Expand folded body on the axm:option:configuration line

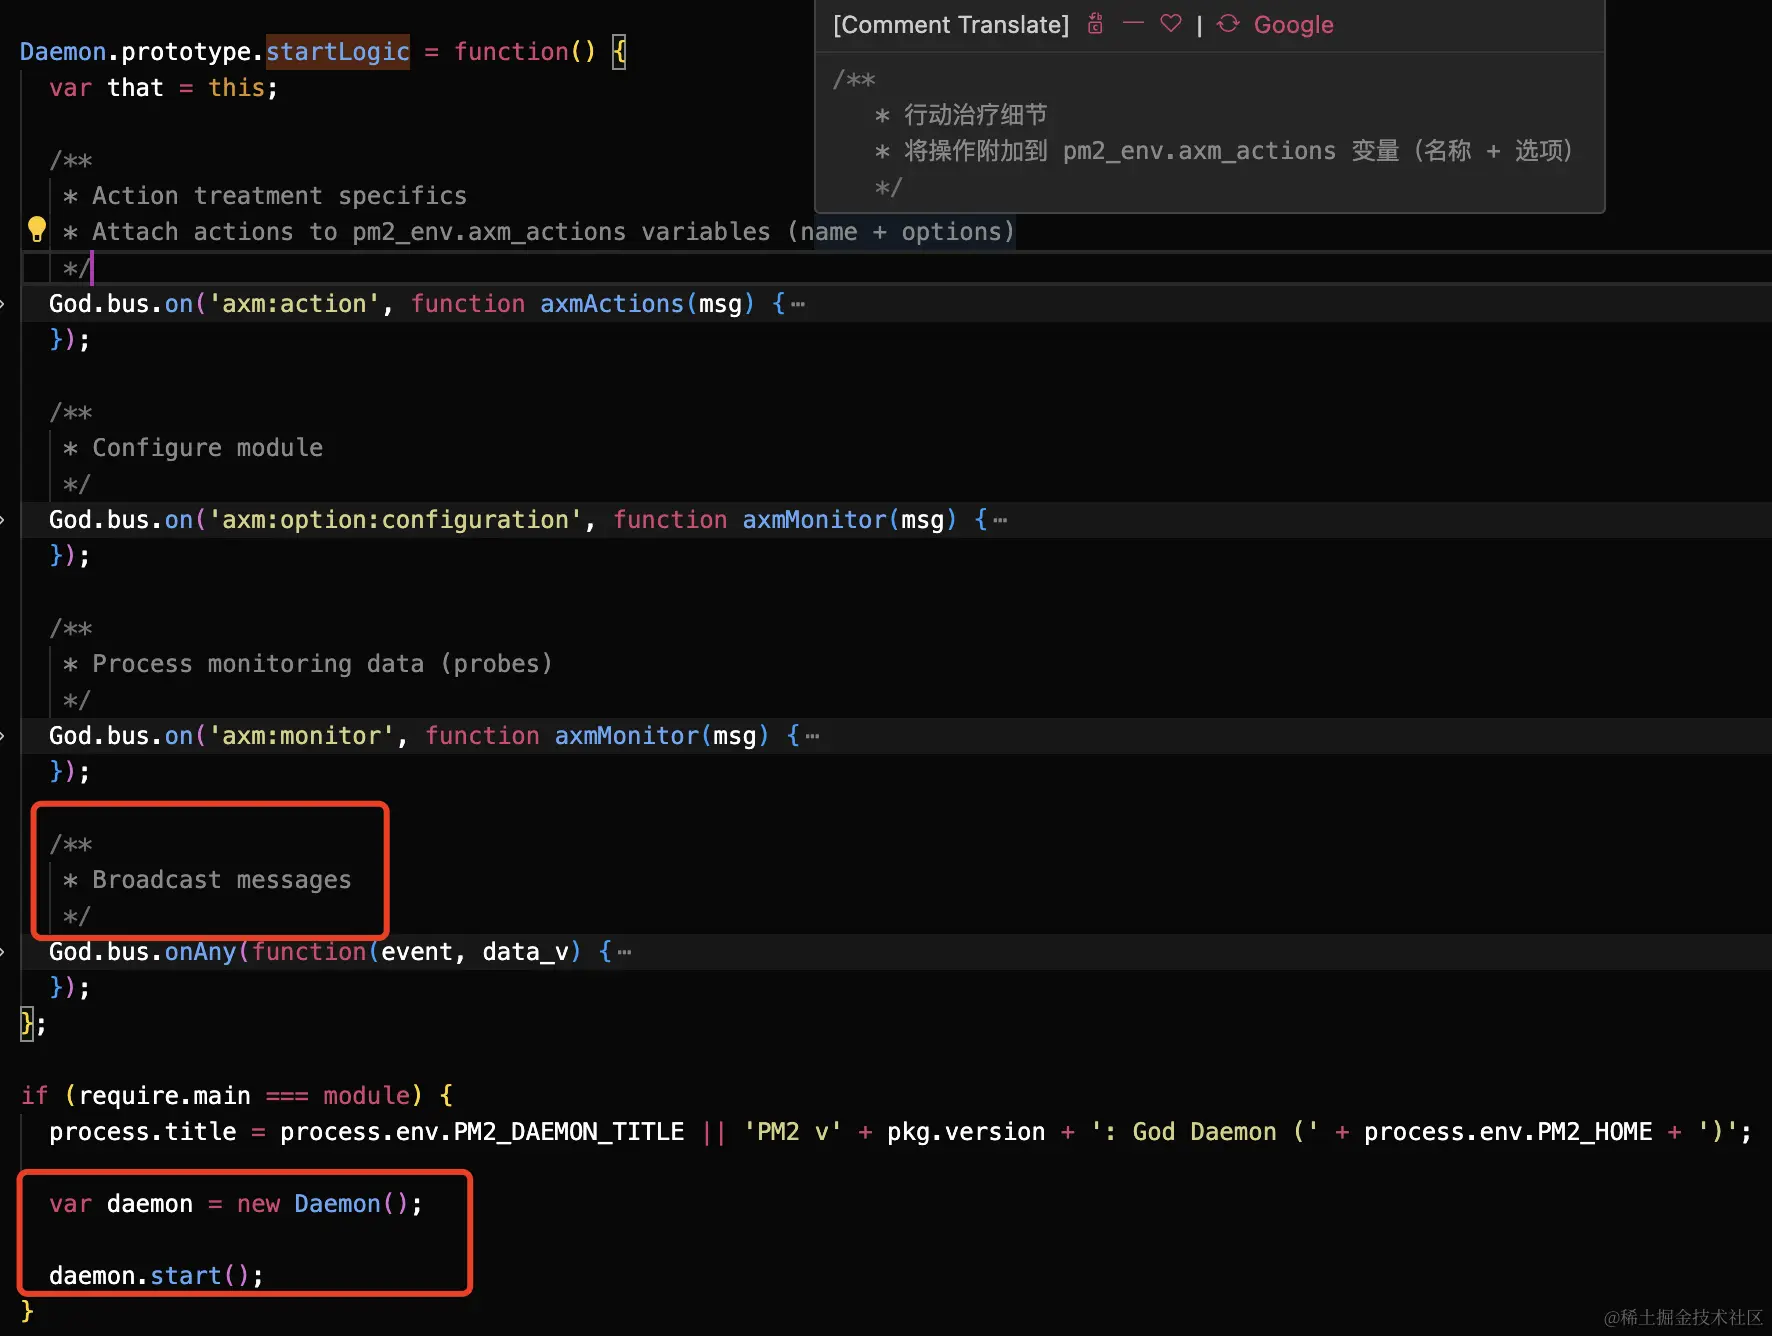[1000, 520]
